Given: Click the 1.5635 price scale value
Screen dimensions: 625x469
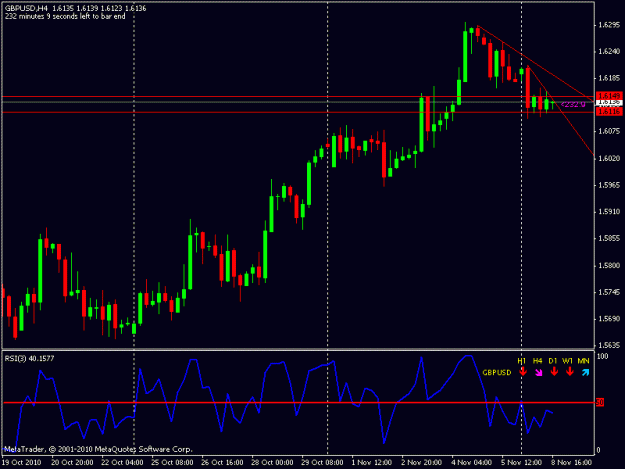Looking at the screenshot, I should point(609,345).
